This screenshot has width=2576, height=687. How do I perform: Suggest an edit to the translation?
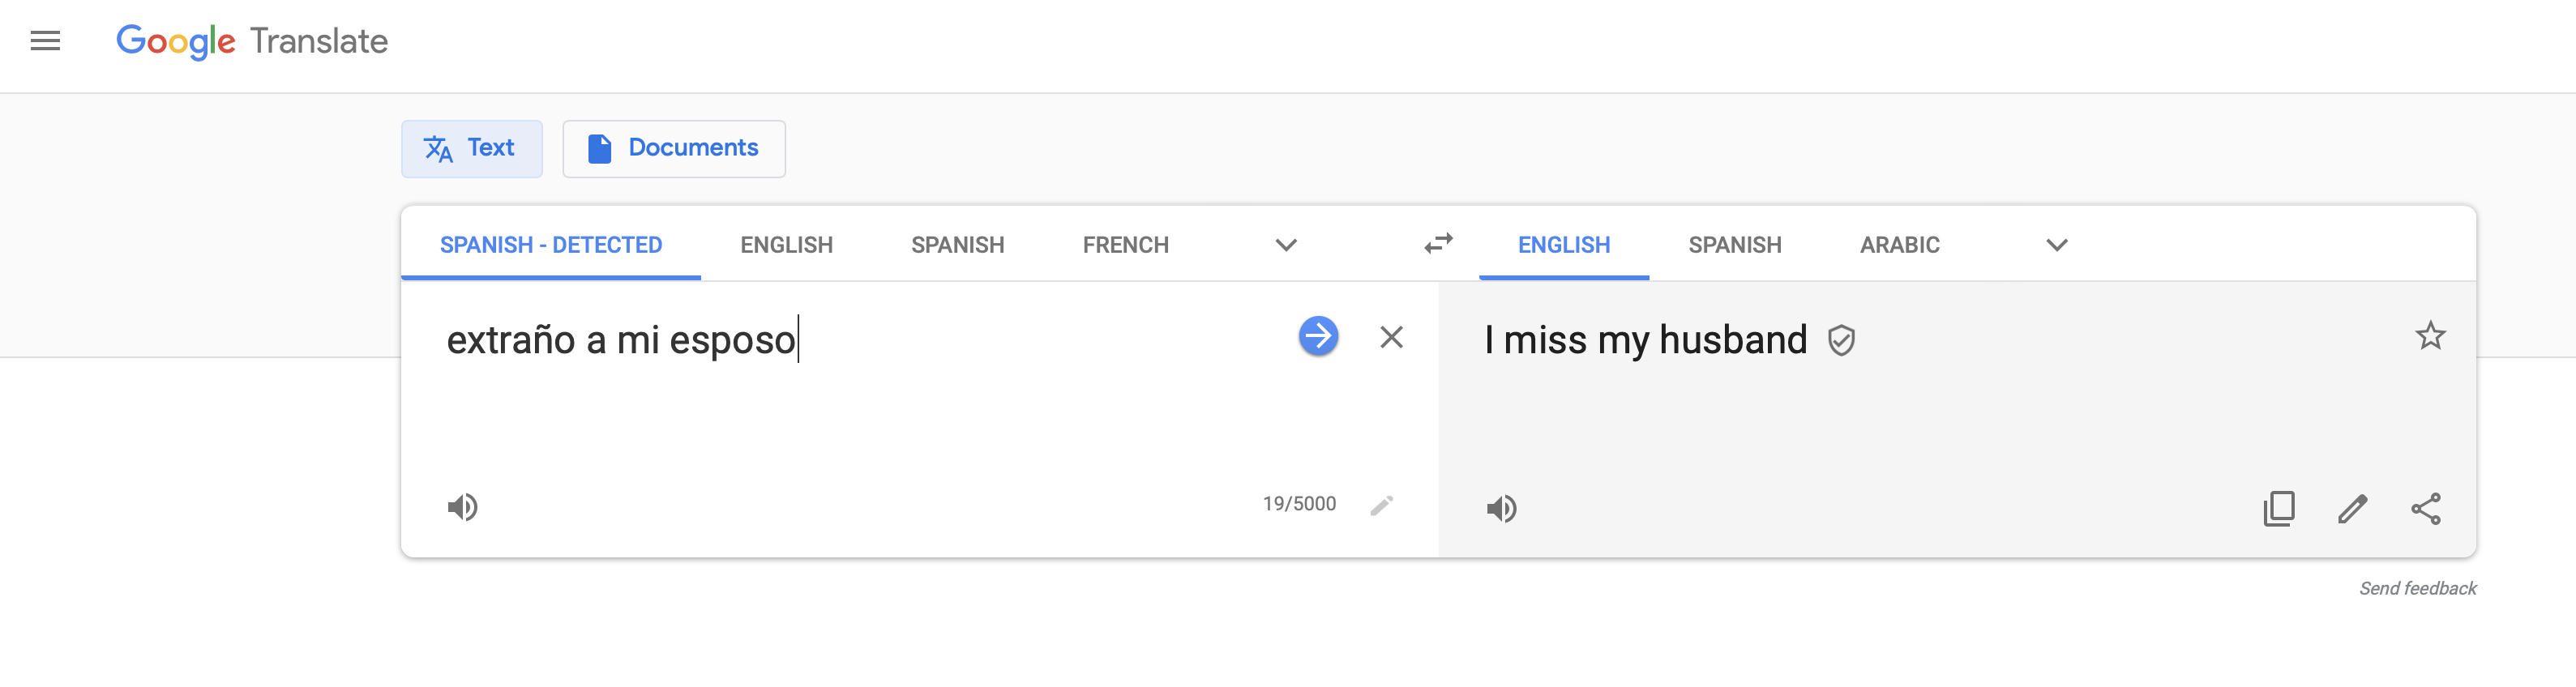[2352, 509]
